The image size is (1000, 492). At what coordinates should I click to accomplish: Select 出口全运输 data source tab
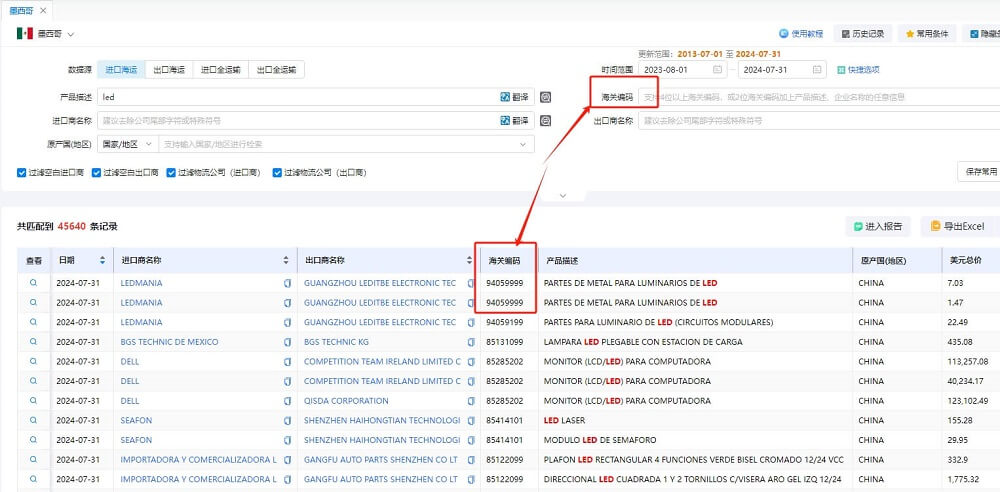coord(277,70)
